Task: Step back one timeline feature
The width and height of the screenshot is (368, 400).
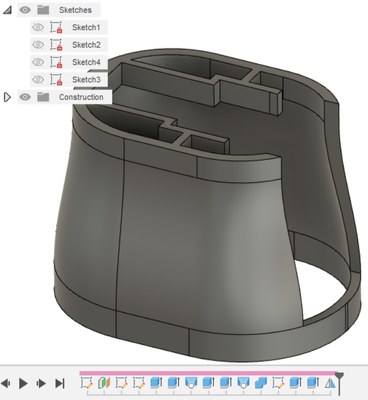Action: [6, 383]
